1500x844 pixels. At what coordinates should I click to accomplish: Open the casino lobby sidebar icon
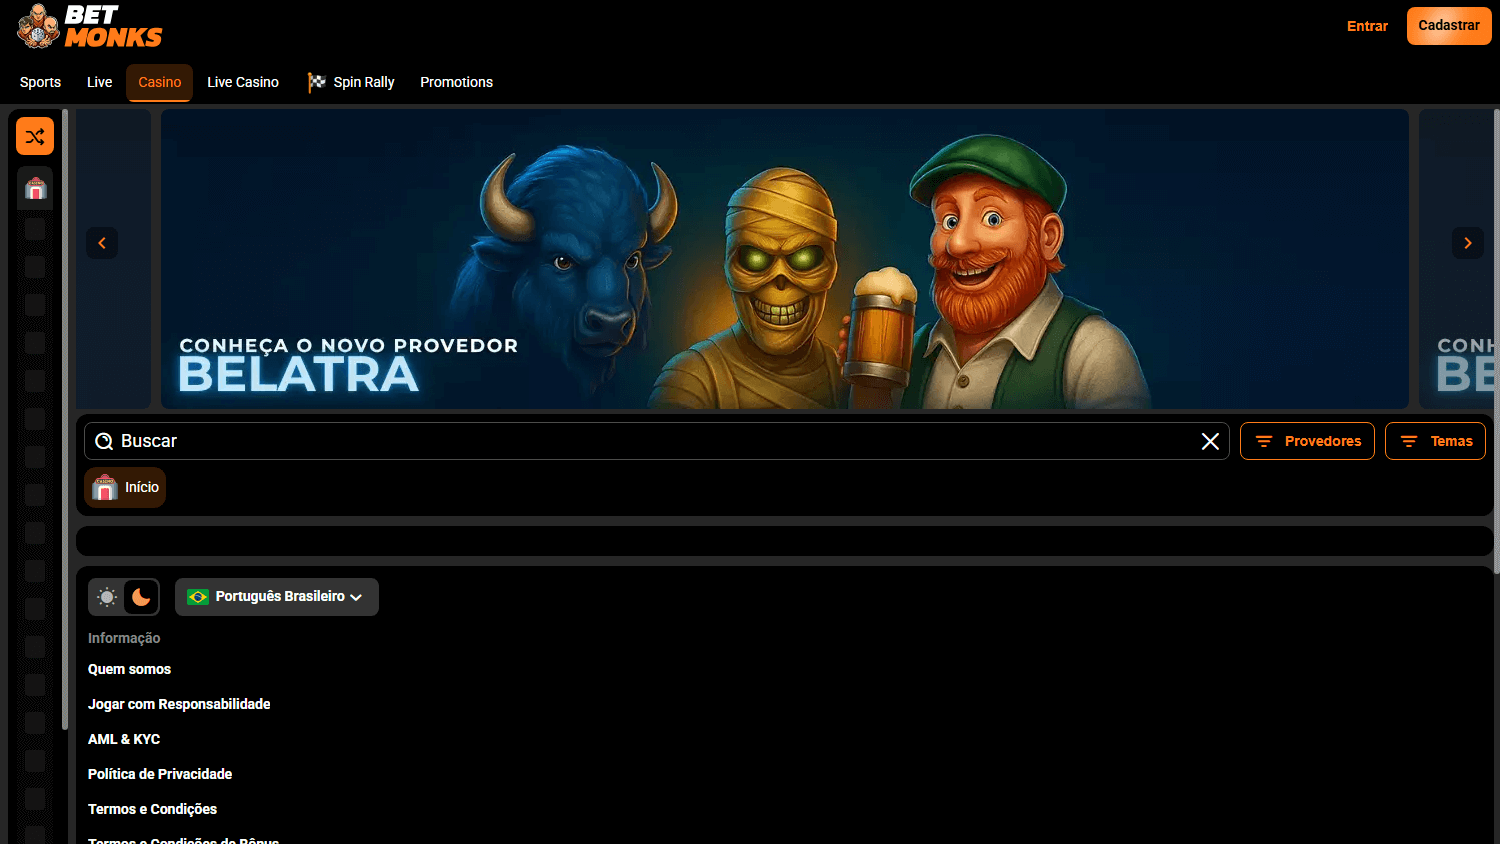click(x=35, y=188)
